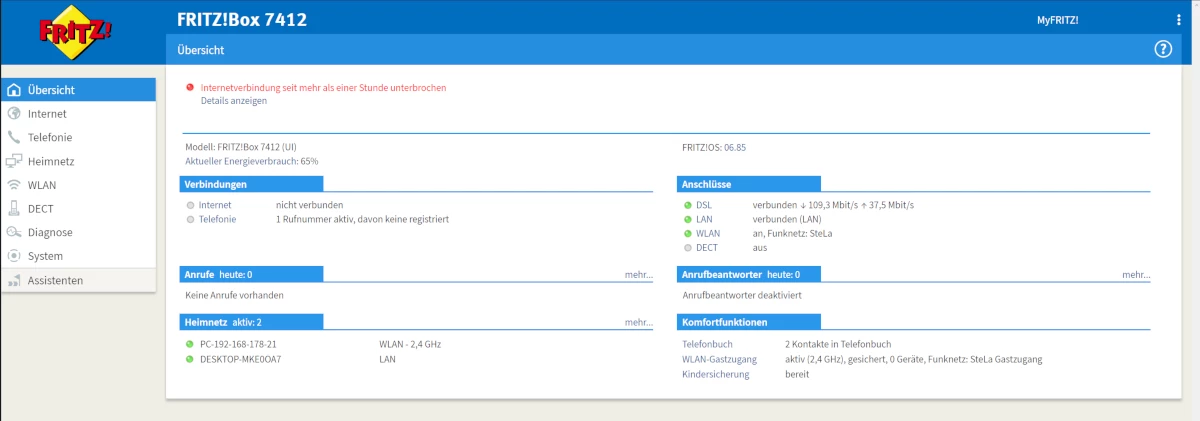Screen dimensions: 1200x421
Task: Open help with the question mark icon
Action: [1163, 49]
